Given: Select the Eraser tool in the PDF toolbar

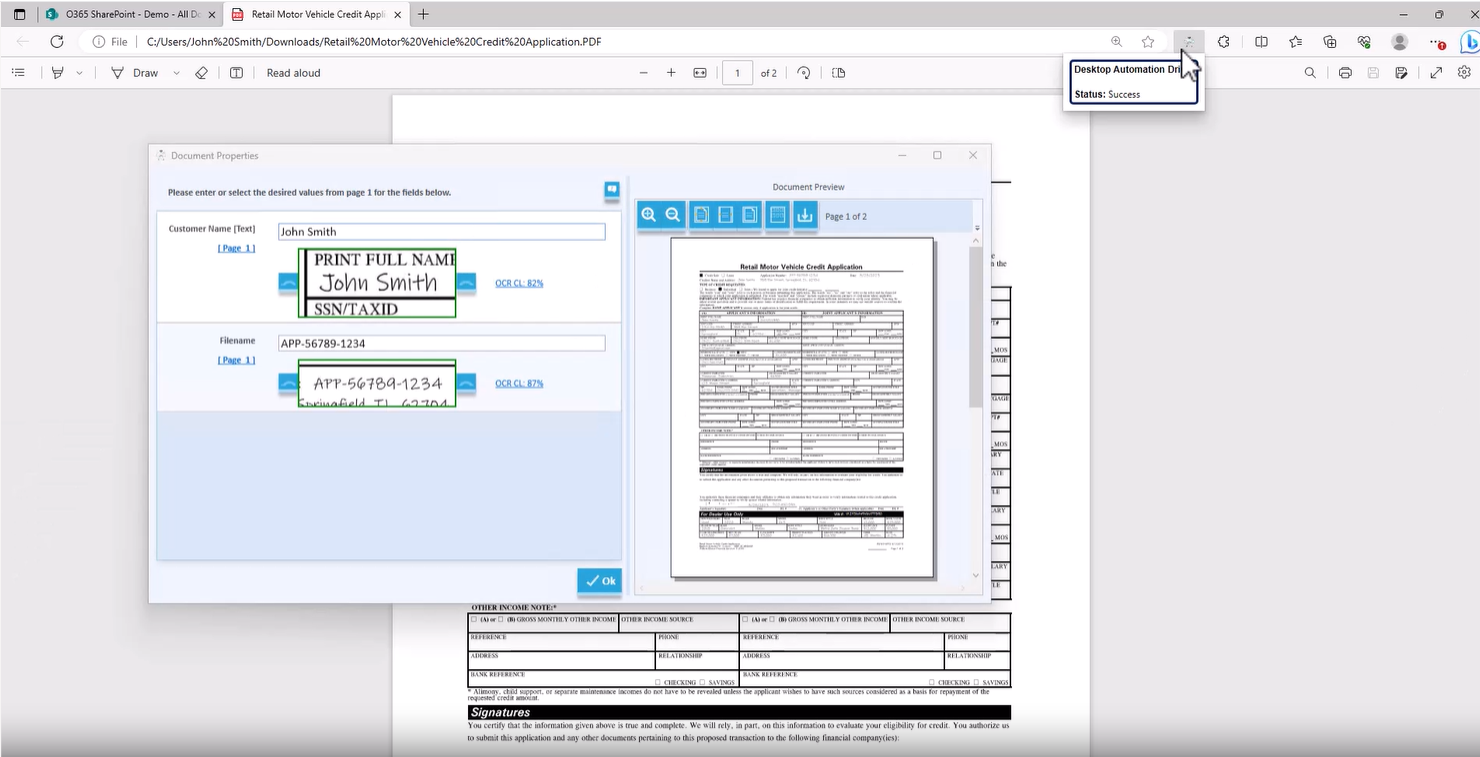Looking at the screenshot, I should click(x=202, y=72).
